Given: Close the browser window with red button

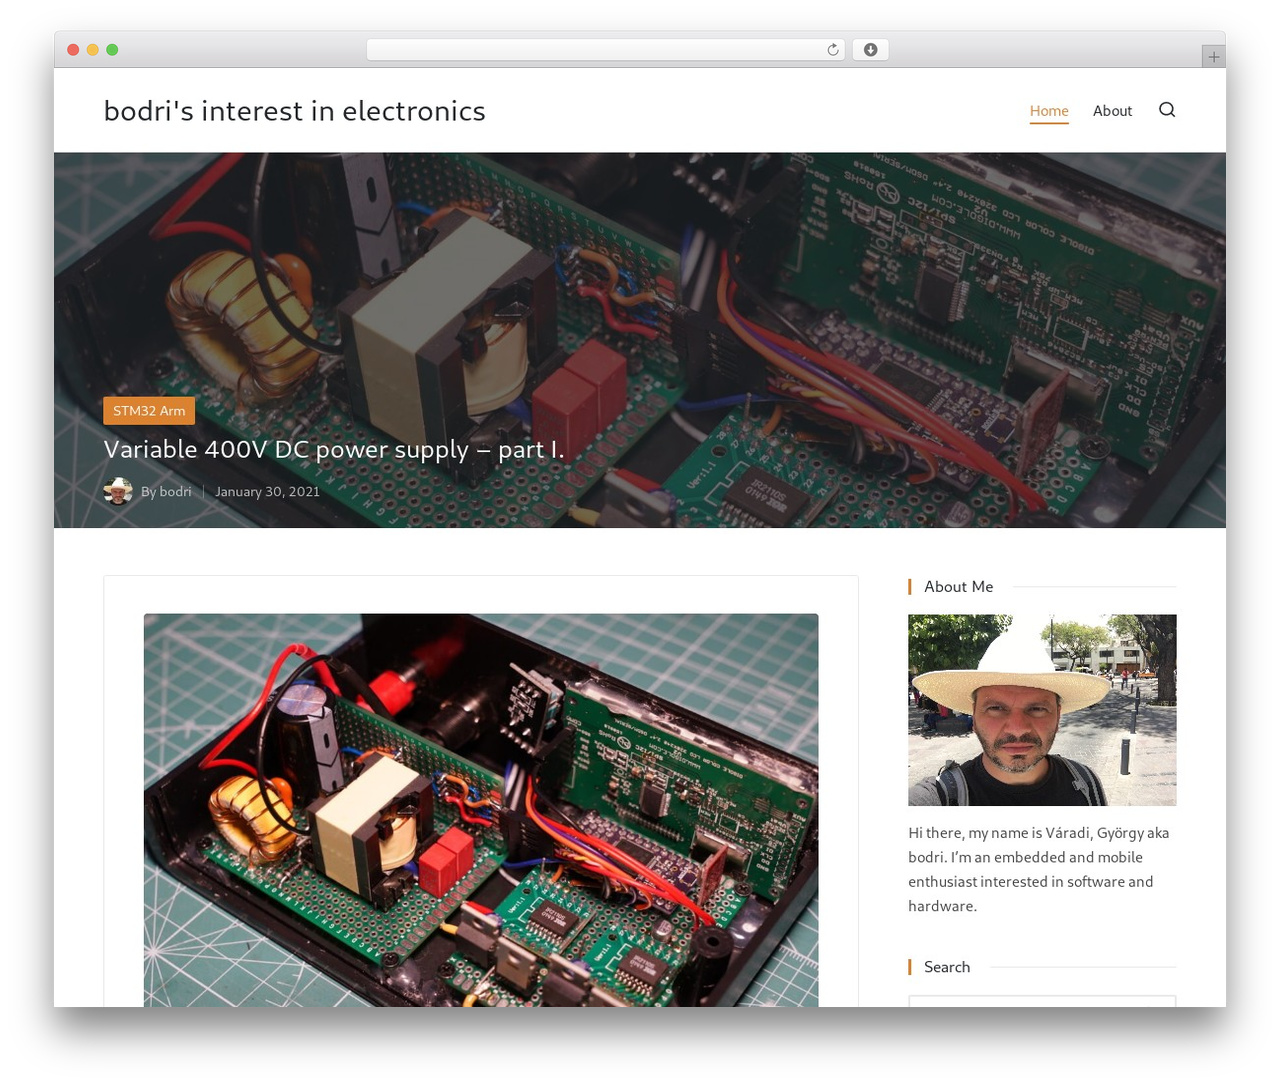Looking at the screenshot, I should tap(73, 50).
